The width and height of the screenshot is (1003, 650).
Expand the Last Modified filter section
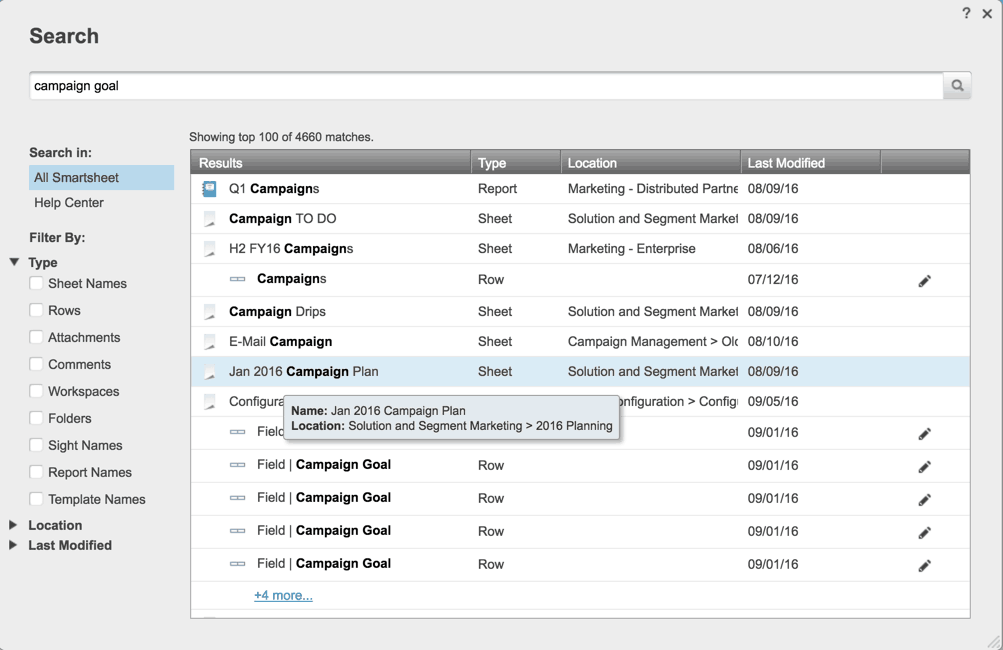point(14,546)
